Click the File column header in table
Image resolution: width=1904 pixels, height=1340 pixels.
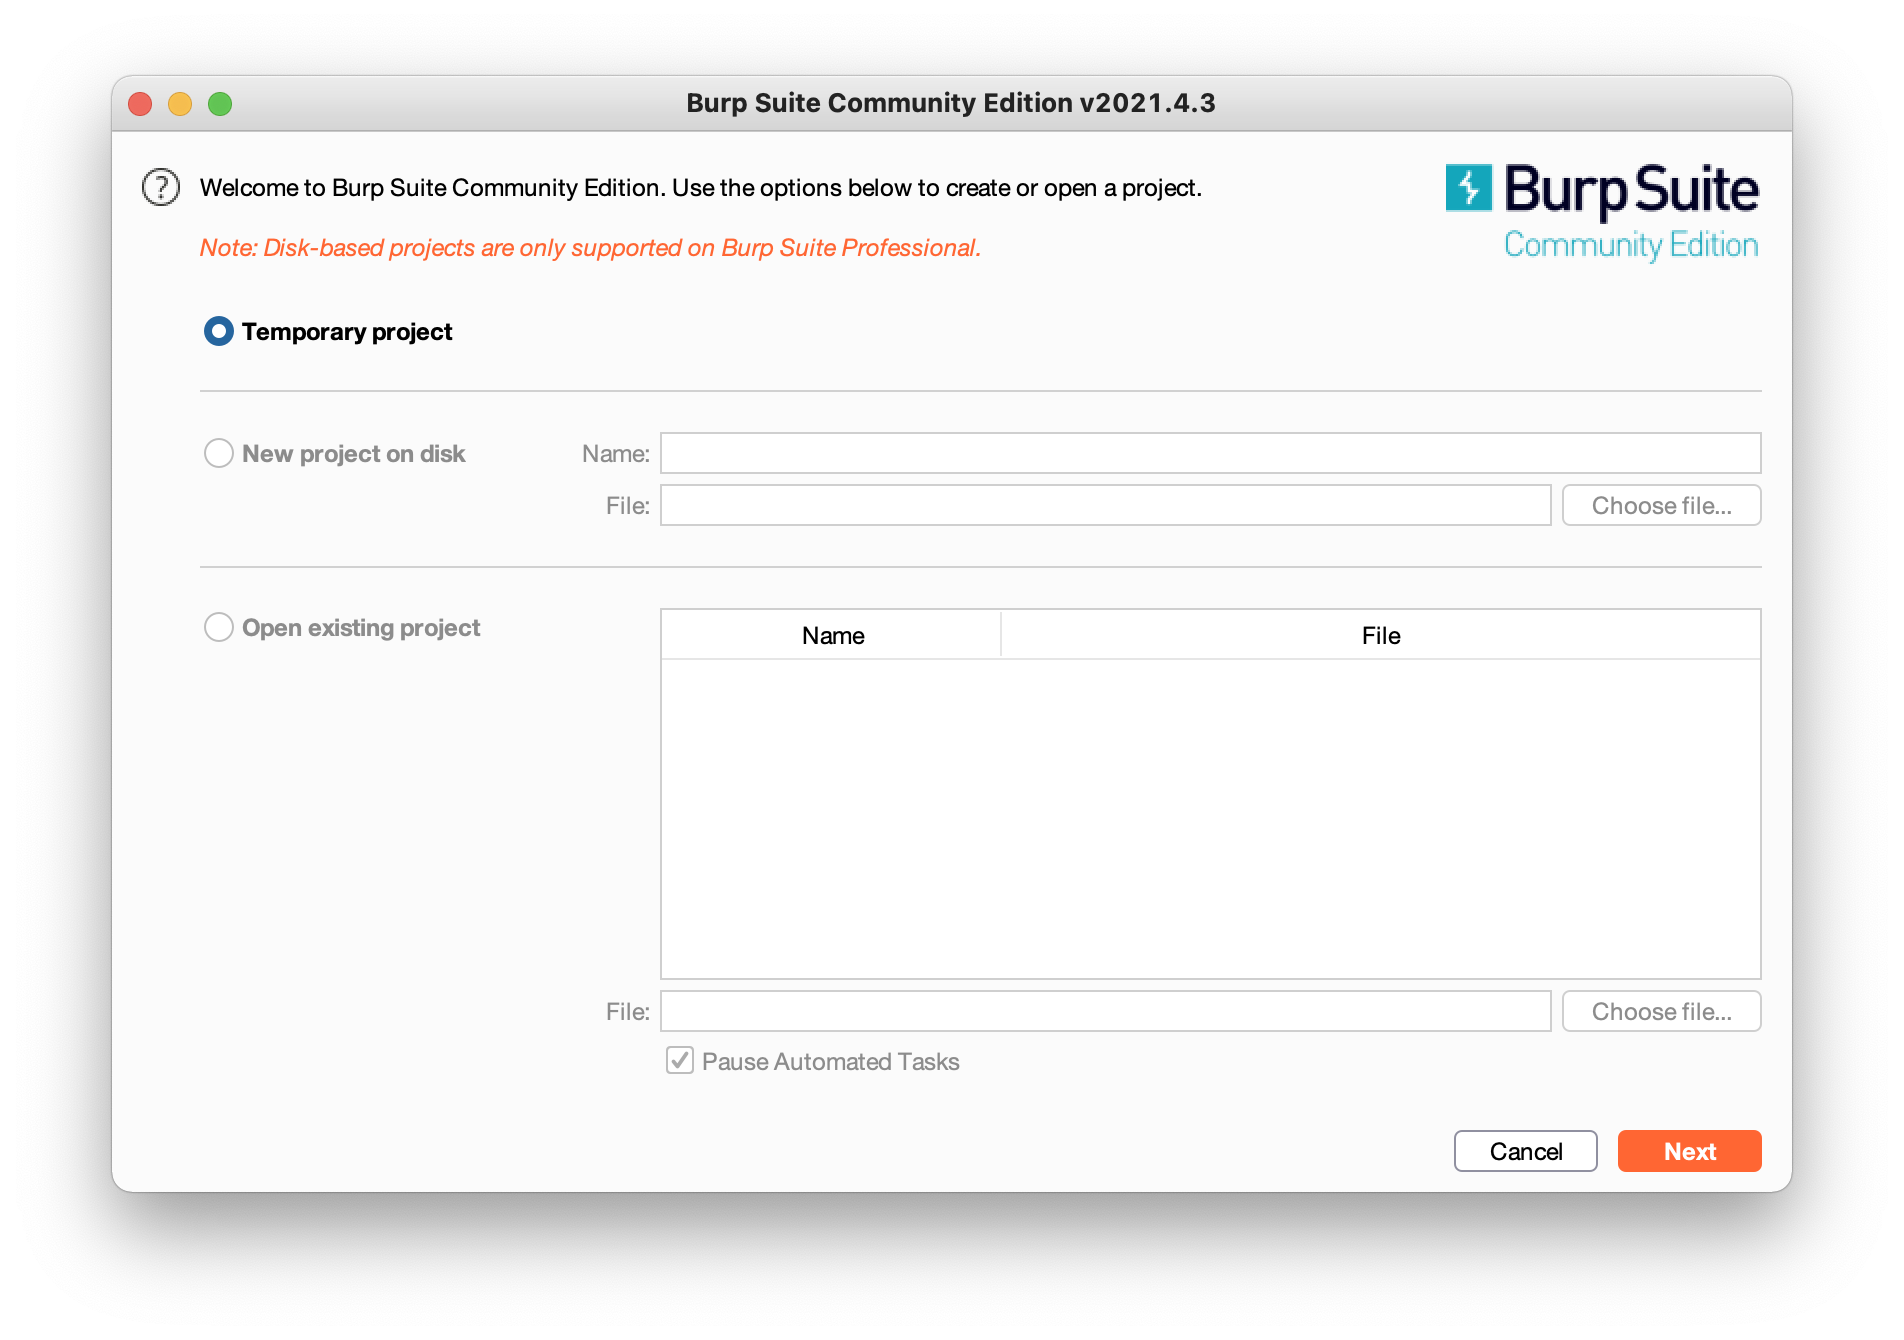[1380, 635]
